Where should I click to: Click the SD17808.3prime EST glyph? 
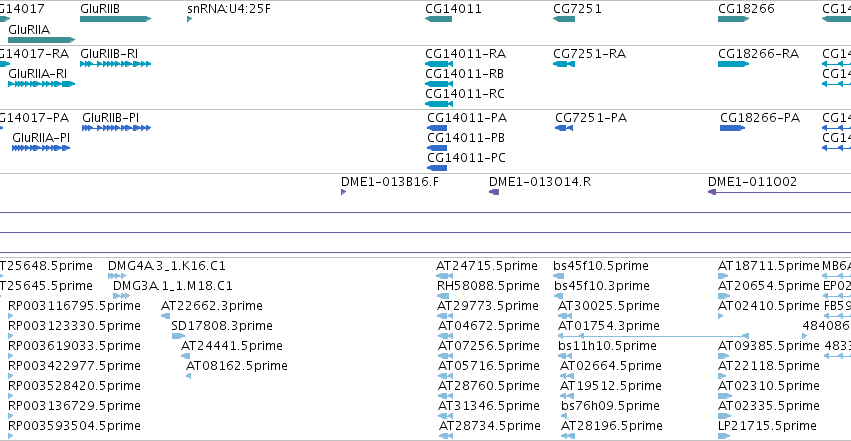click(178, 336)
